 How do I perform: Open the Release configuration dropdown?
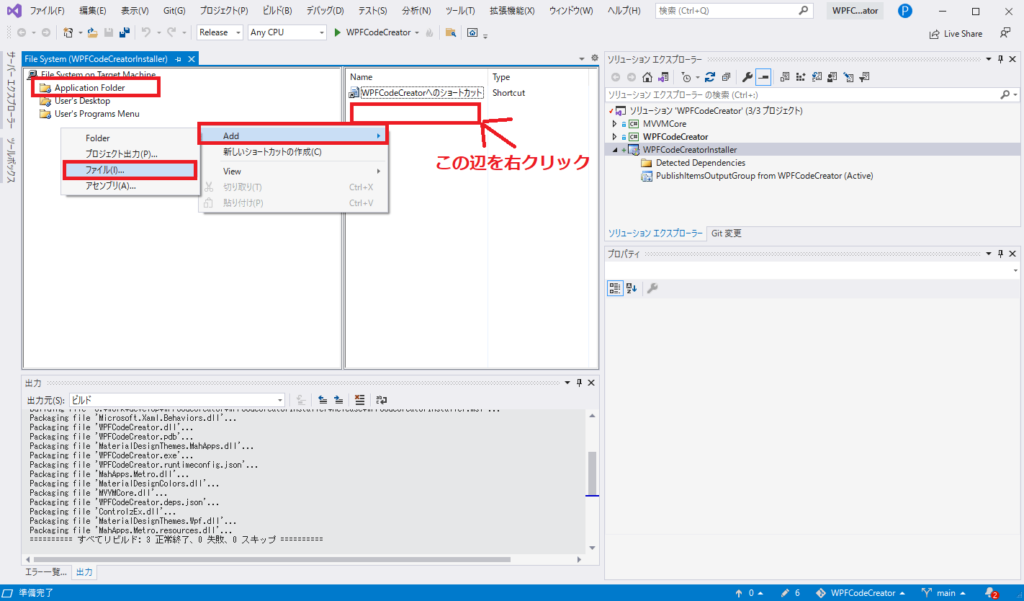(220, 32)
